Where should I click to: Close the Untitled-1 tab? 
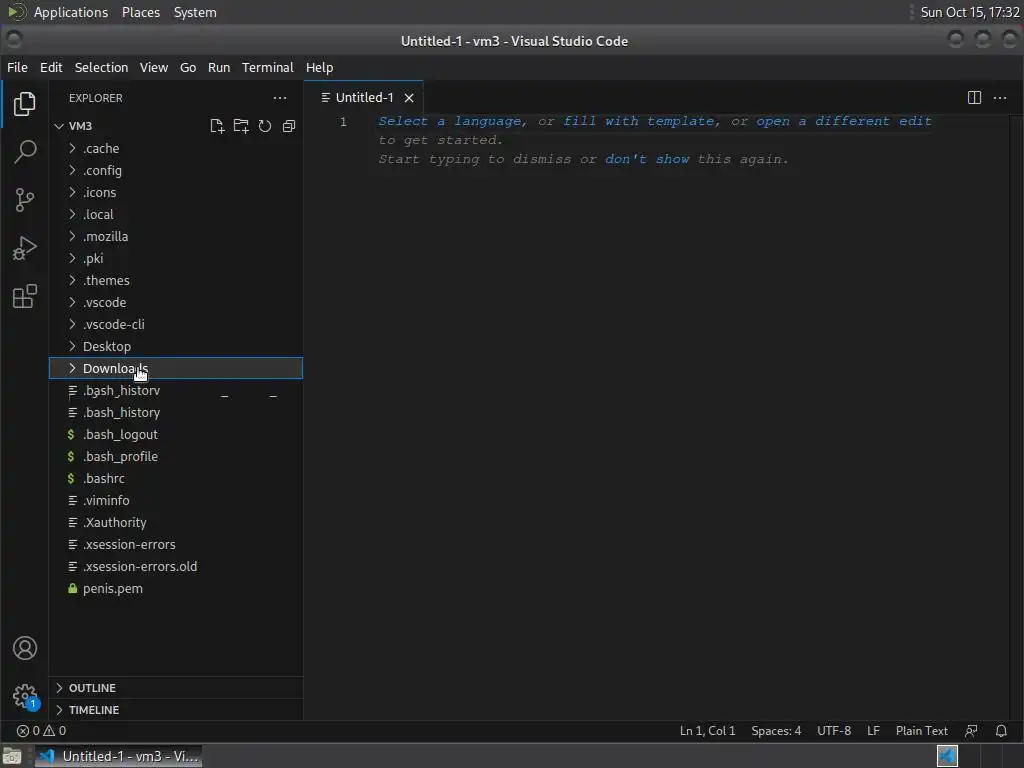[409, 98]
